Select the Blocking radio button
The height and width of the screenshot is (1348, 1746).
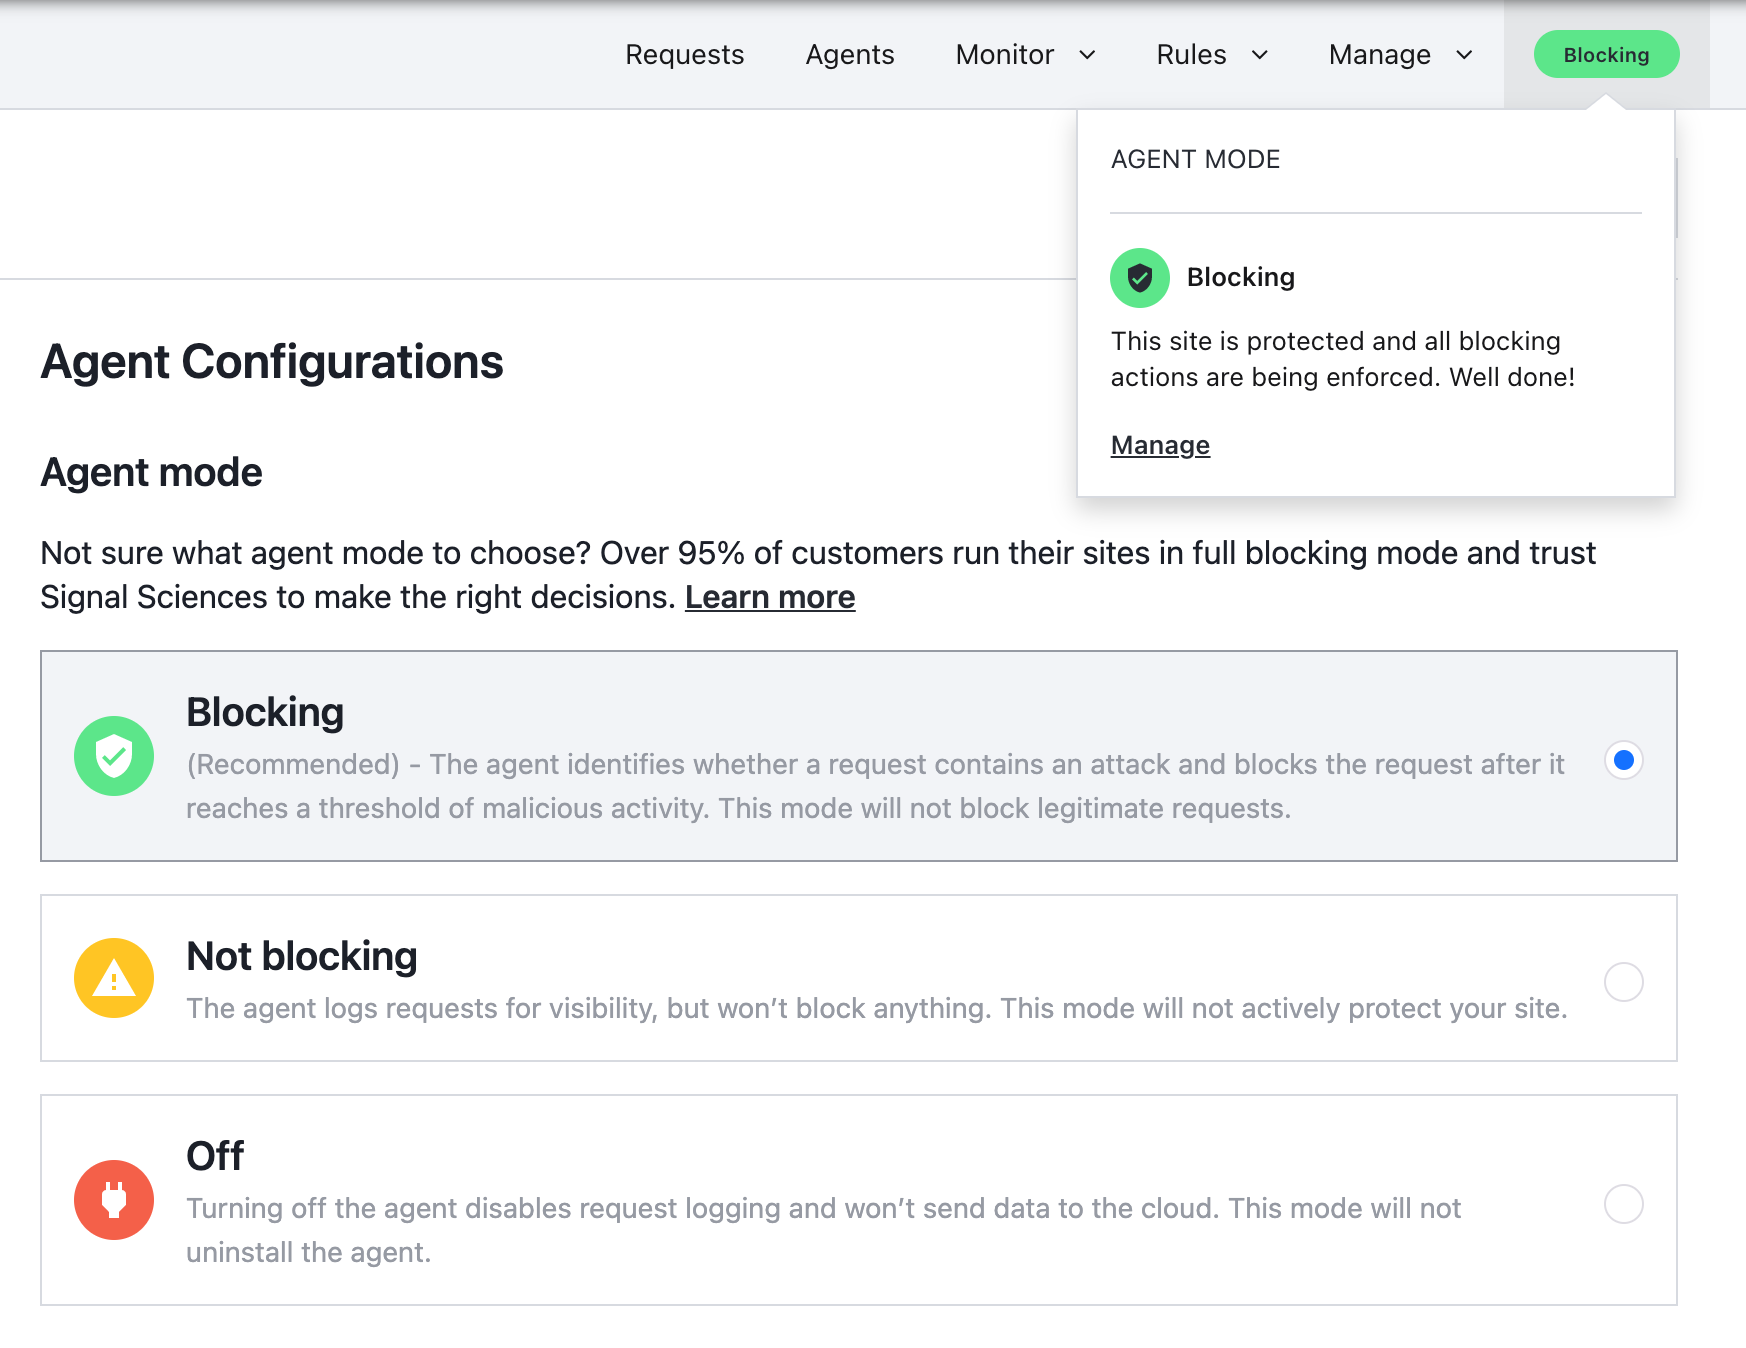(1623, 761)
